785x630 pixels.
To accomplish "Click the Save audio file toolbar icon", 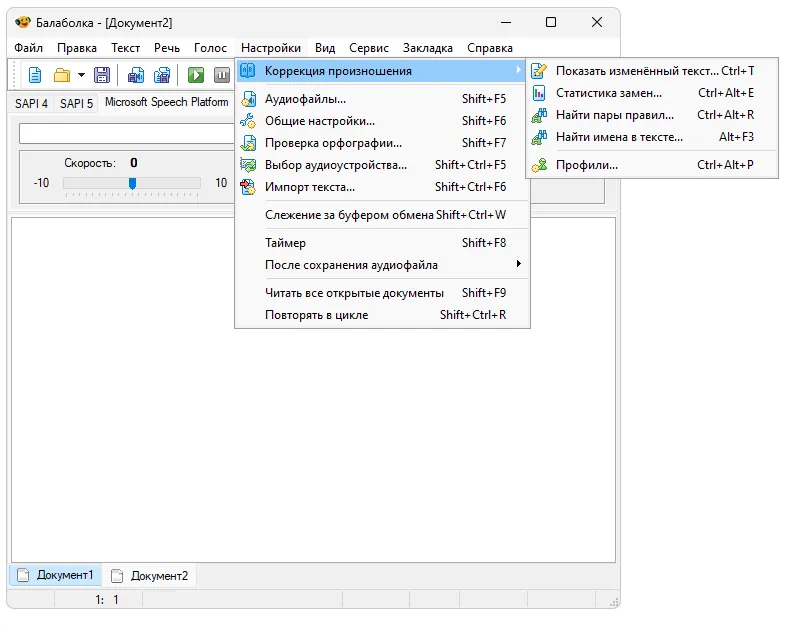I will 136,75.
